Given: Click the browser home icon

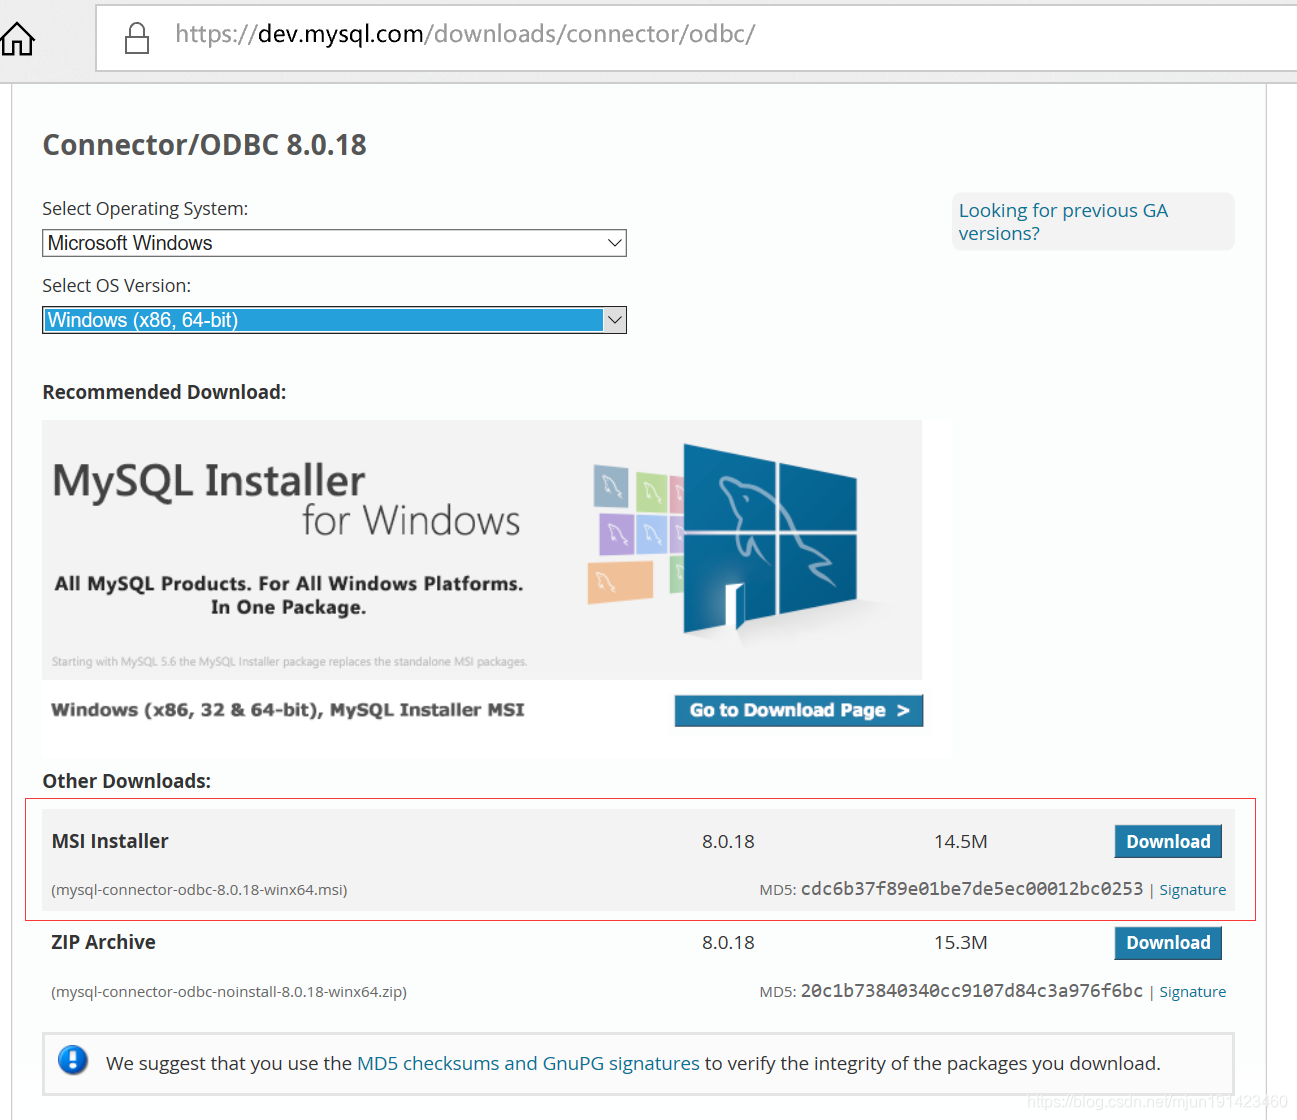Looking at the screenshot, I should click(17, 39).
